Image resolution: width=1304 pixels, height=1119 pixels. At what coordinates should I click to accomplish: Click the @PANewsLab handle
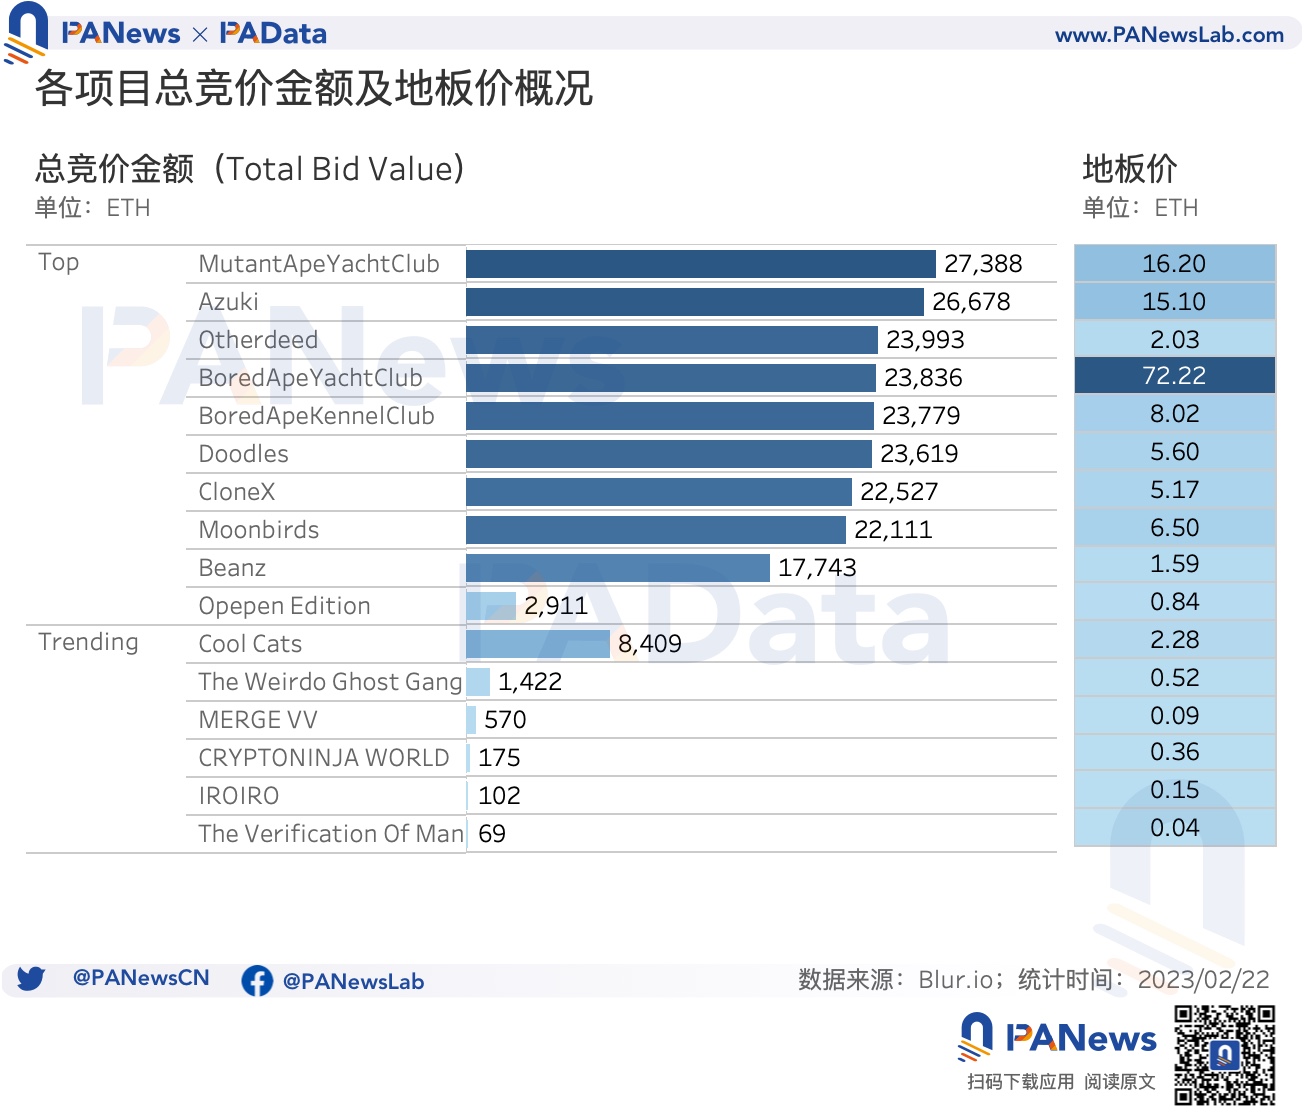354,982
